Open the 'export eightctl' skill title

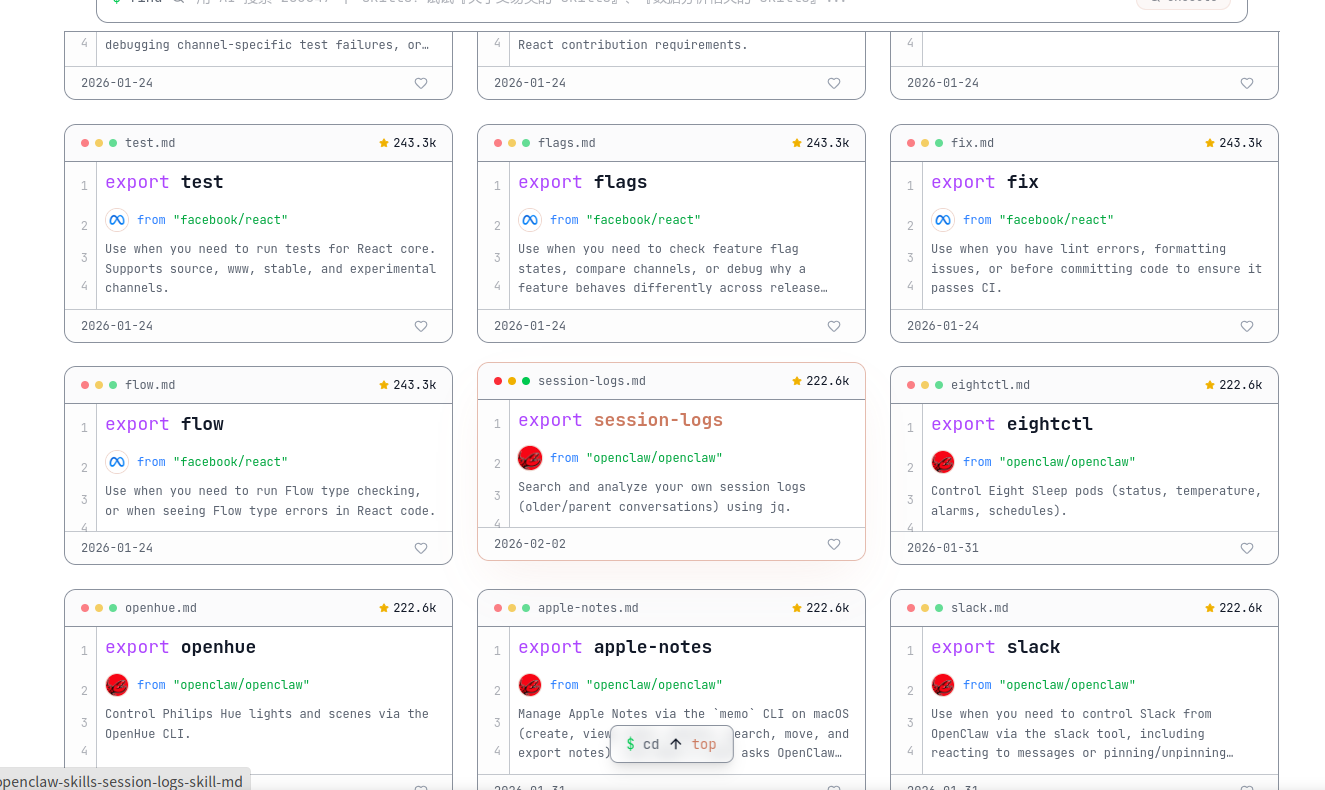tap(1012, 424)
